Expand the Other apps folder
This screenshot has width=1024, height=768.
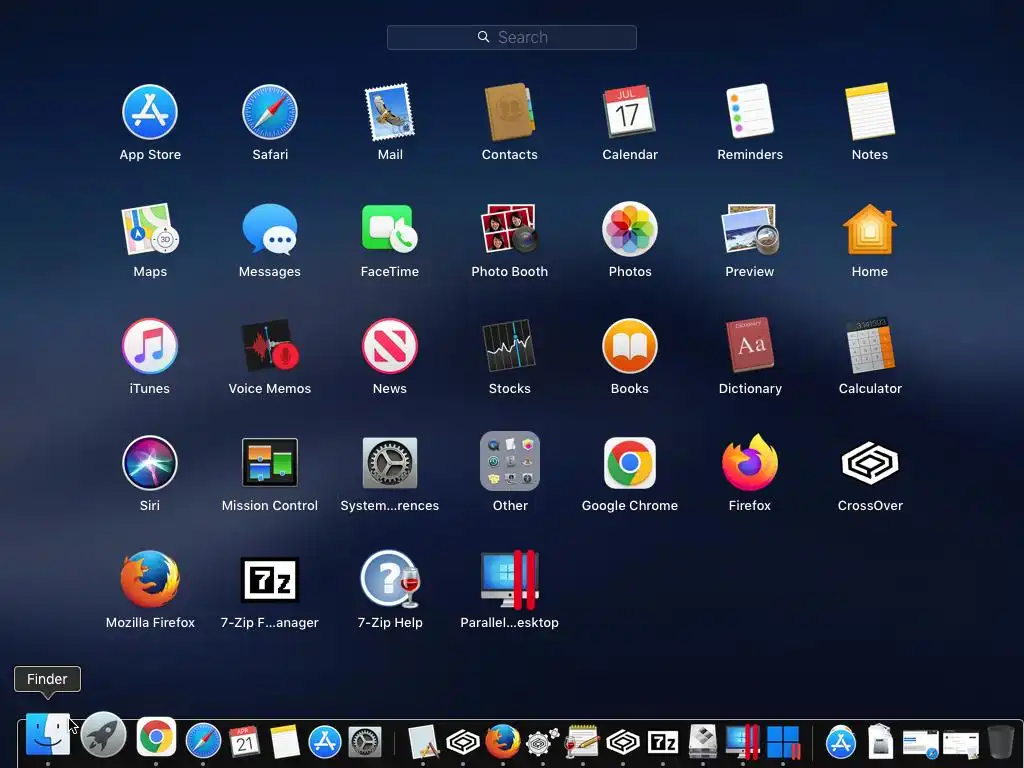tap(509, 461)
